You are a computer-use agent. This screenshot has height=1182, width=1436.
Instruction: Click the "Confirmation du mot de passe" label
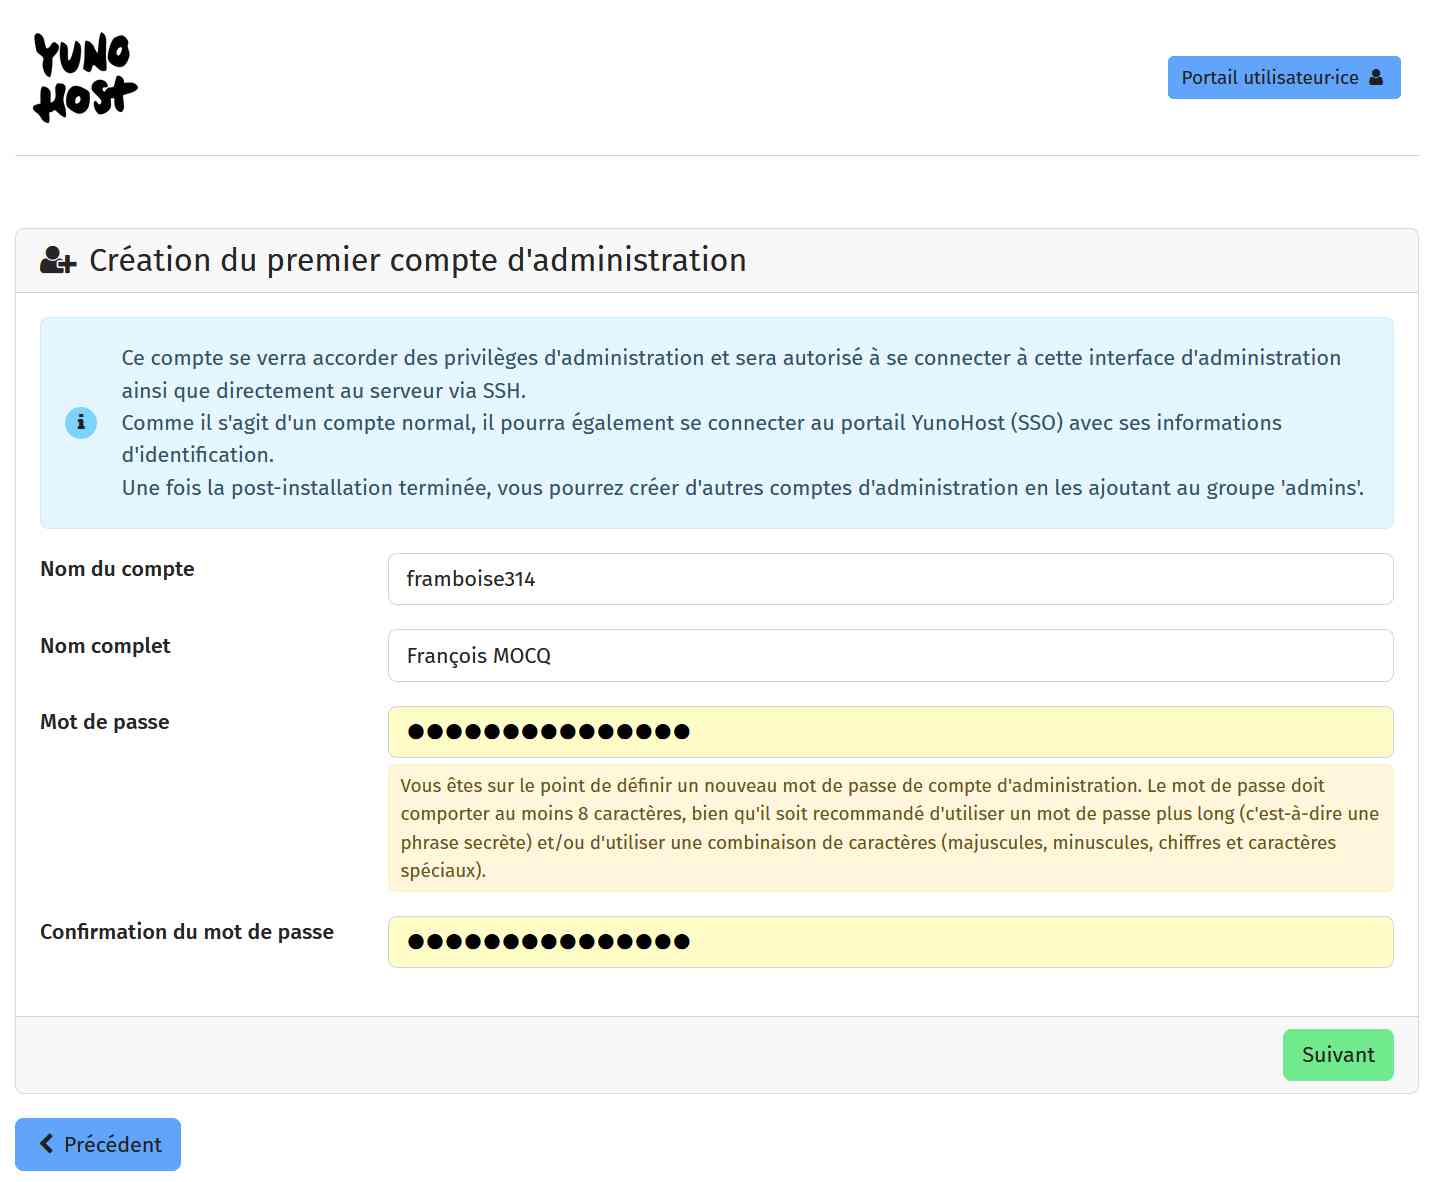187,932
